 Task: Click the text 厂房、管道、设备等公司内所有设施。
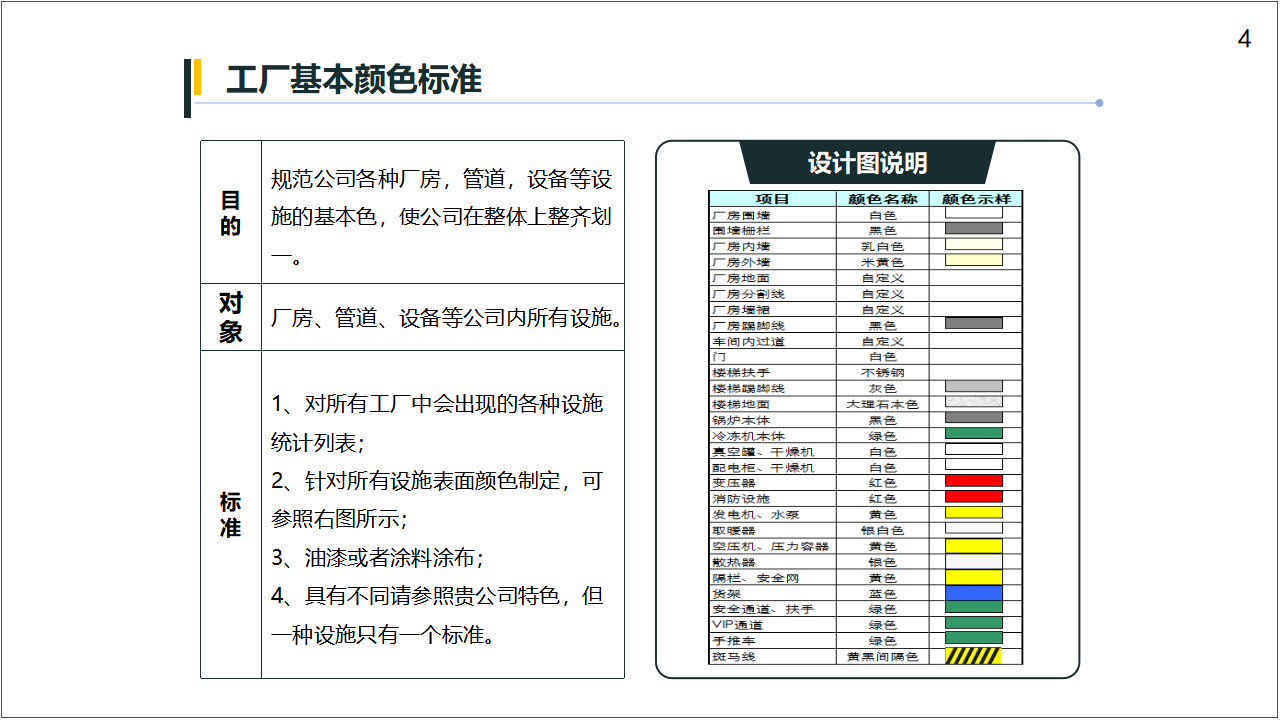[447, 318]
